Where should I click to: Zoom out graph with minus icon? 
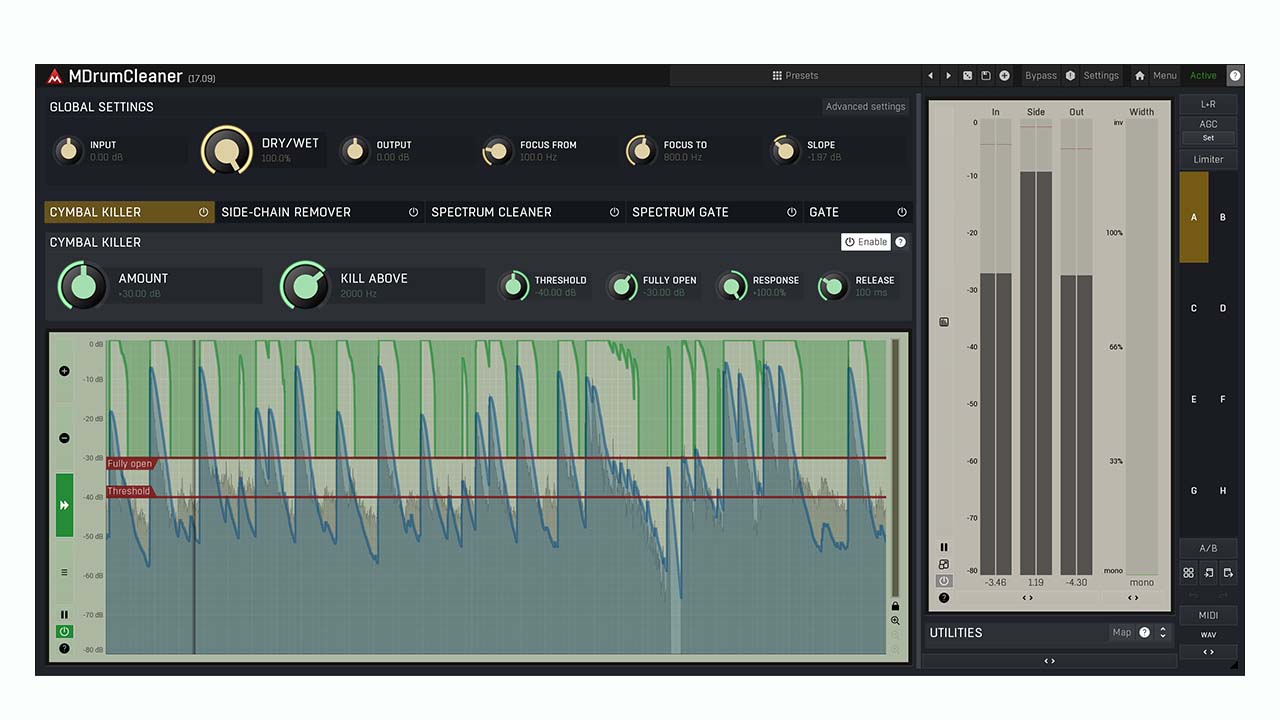coord(64,438)
